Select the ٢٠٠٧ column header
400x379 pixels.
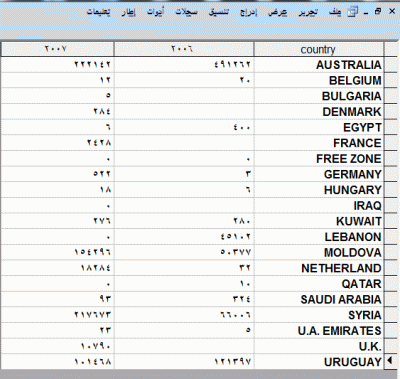(57, 49)
